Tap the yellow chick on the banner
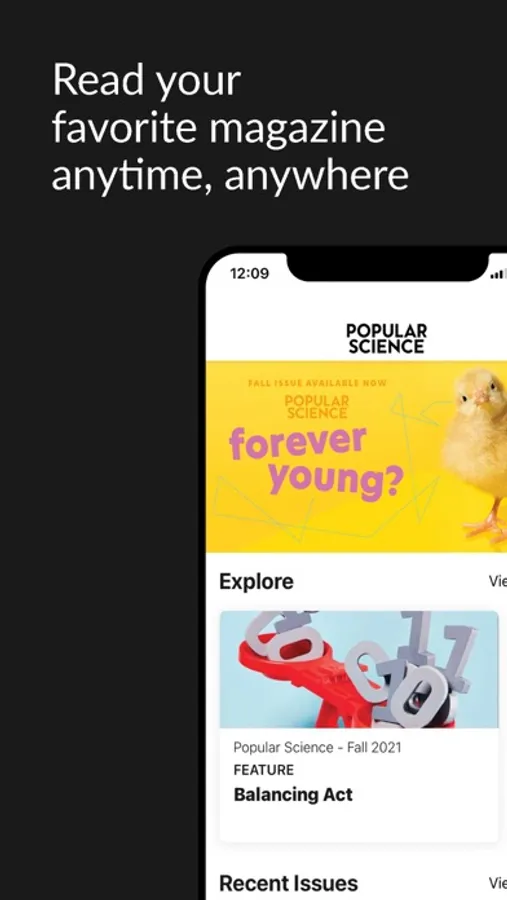Screen dimensions: 507x900 click(477, 453)
